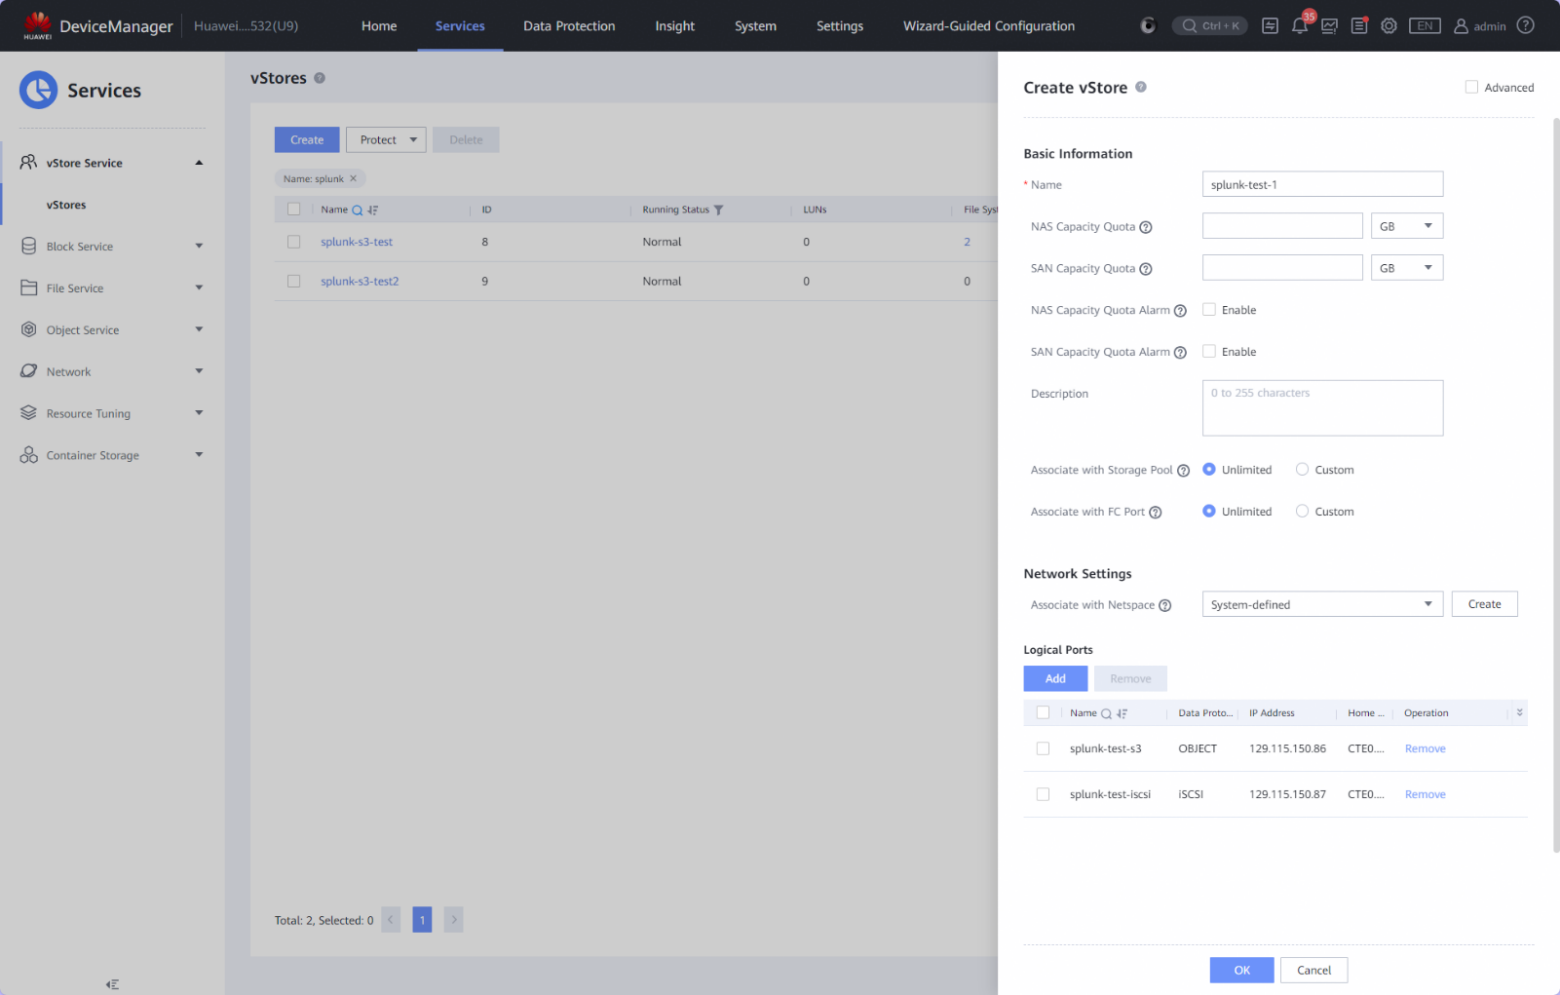Screen dimensions: 1560x995
Task: Select Unlimited for Associate with FC Port
Action: pyautogui.click(x=1209, y=511)
